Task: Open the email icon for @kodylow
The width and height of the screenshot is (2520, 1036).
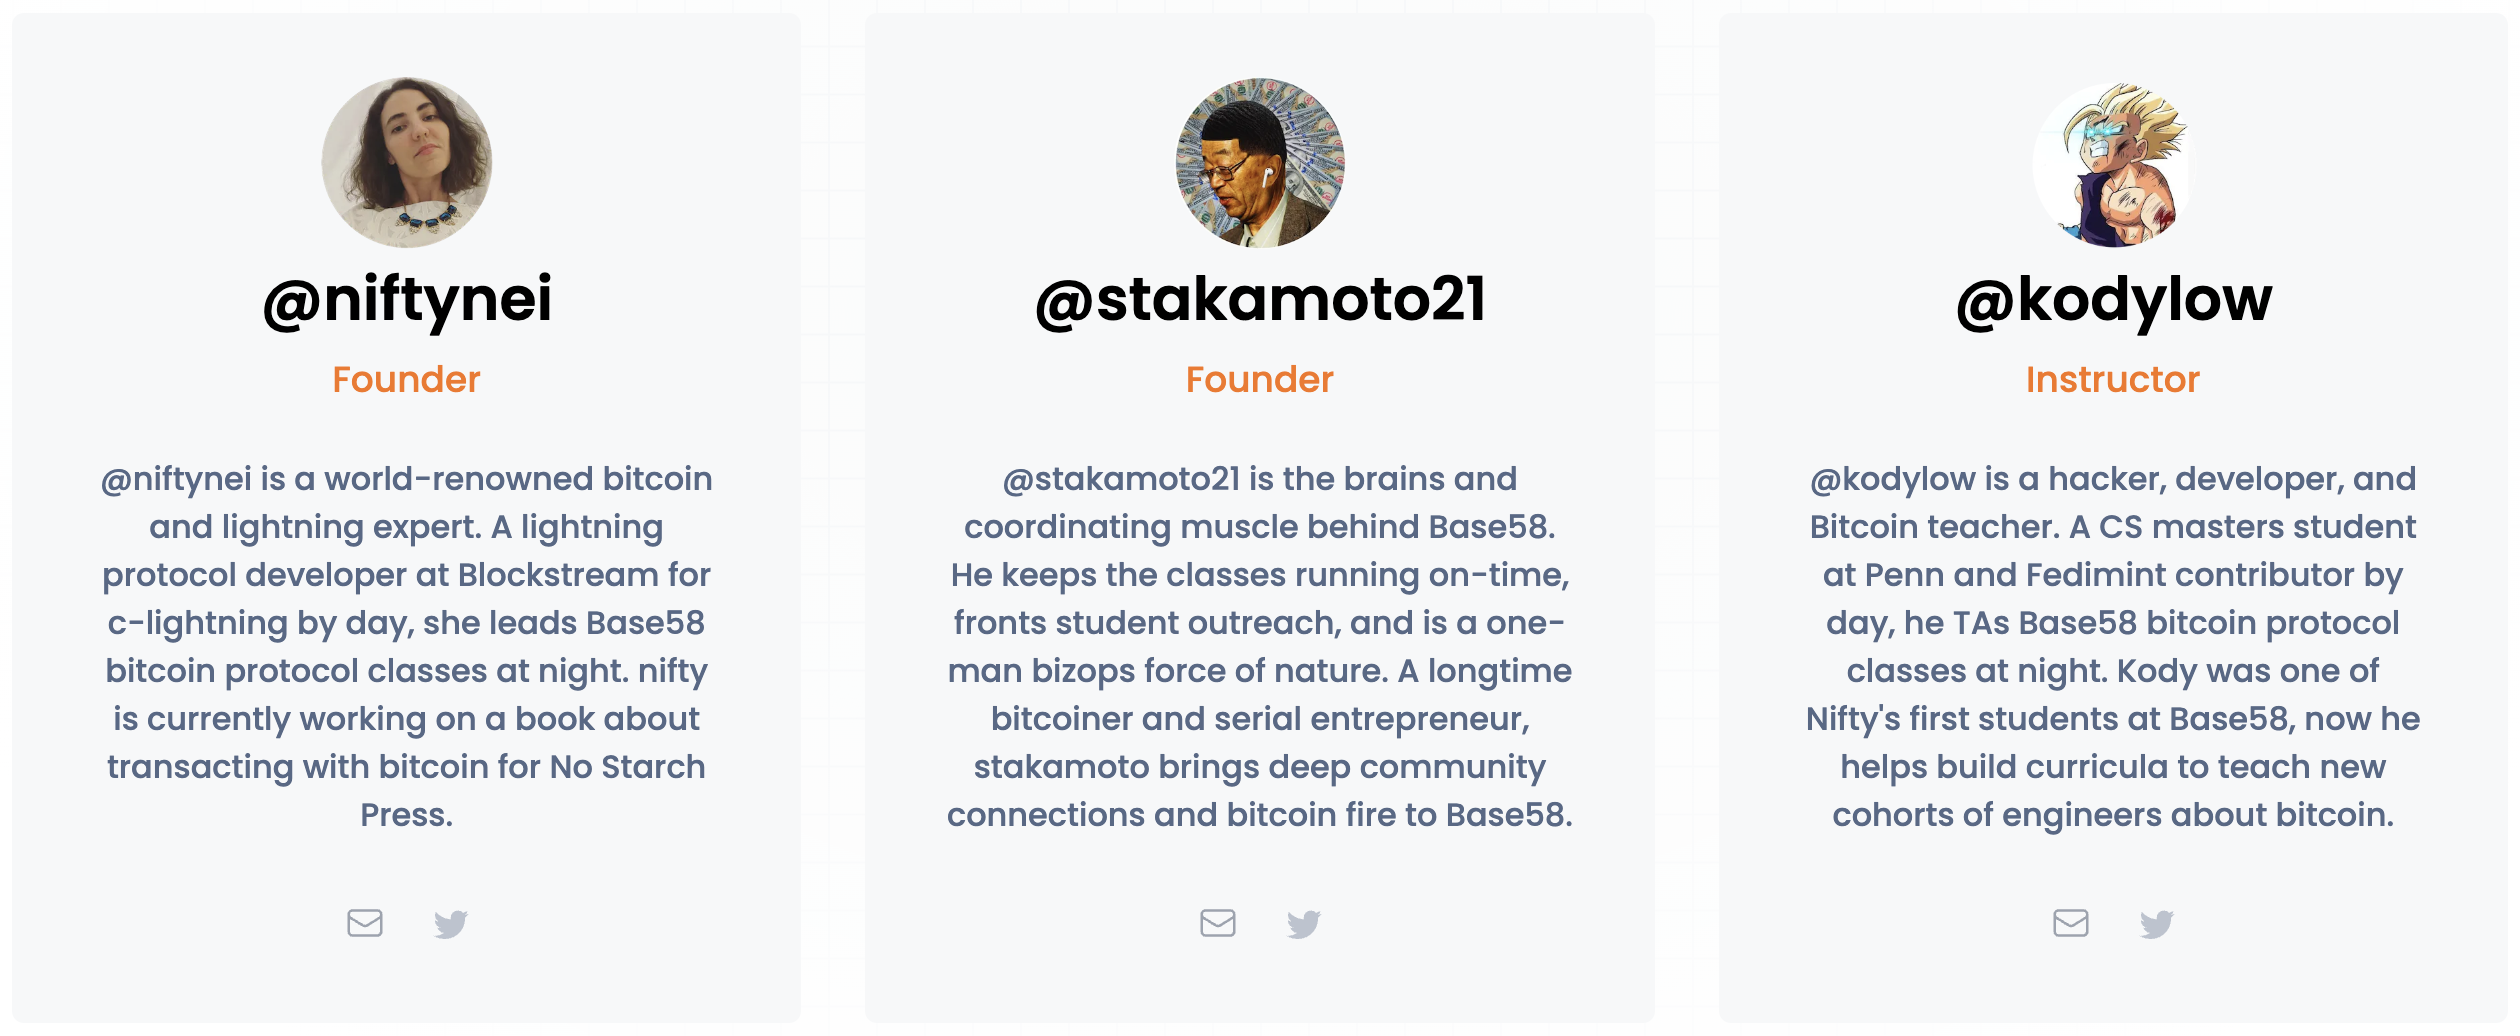Action: (2071, 923)
